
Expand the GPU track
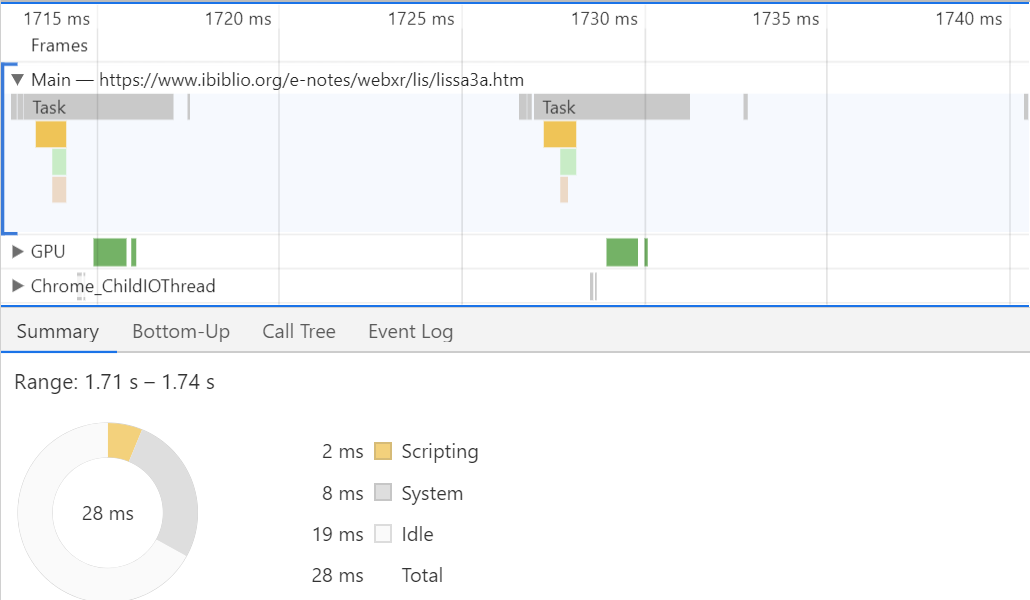(x=17, y=252)
